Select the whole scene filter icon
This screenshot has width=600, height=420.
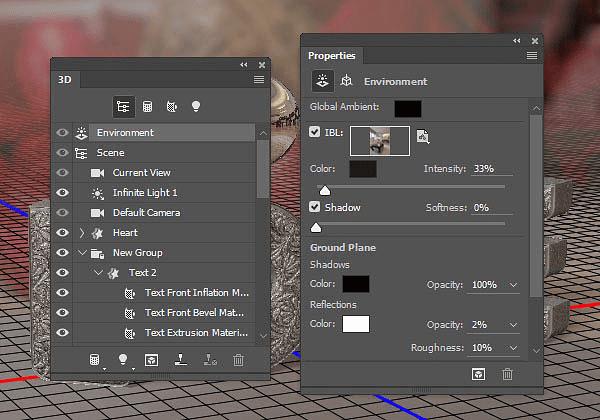coord(123,106)
